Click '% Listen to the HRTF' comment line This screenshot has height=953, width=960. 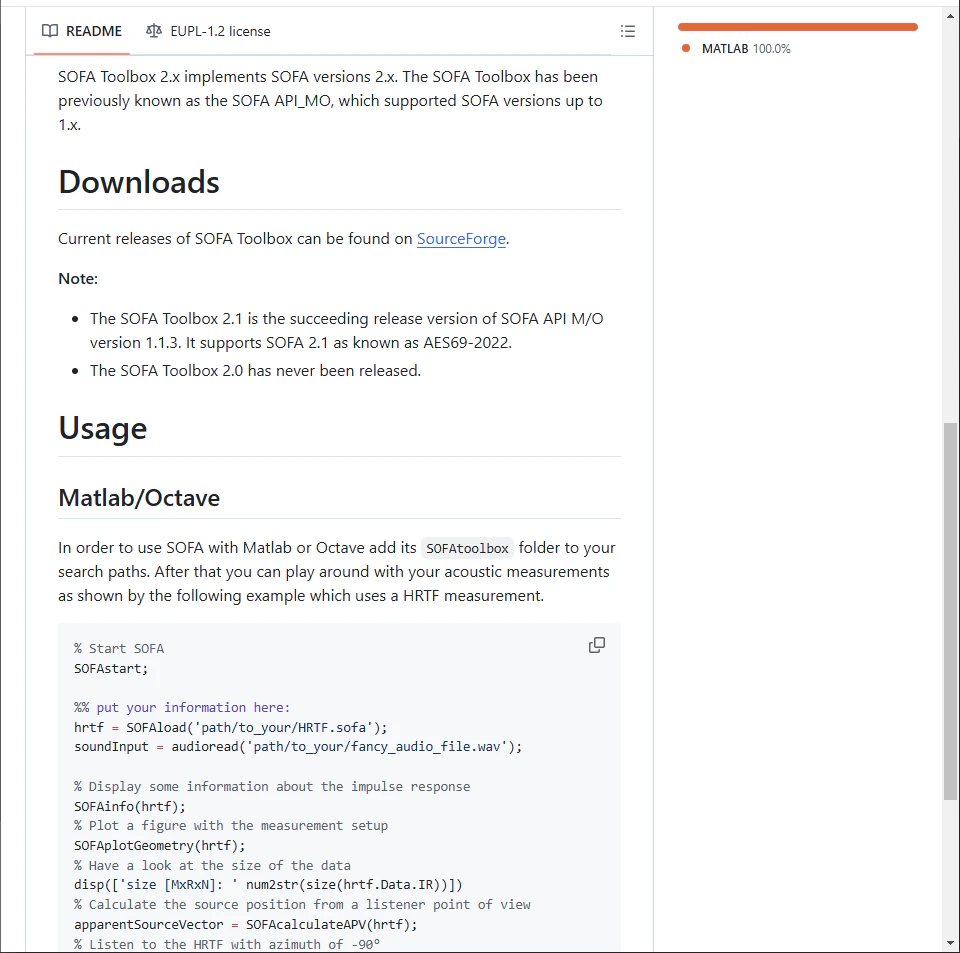[x=227, y=944]
